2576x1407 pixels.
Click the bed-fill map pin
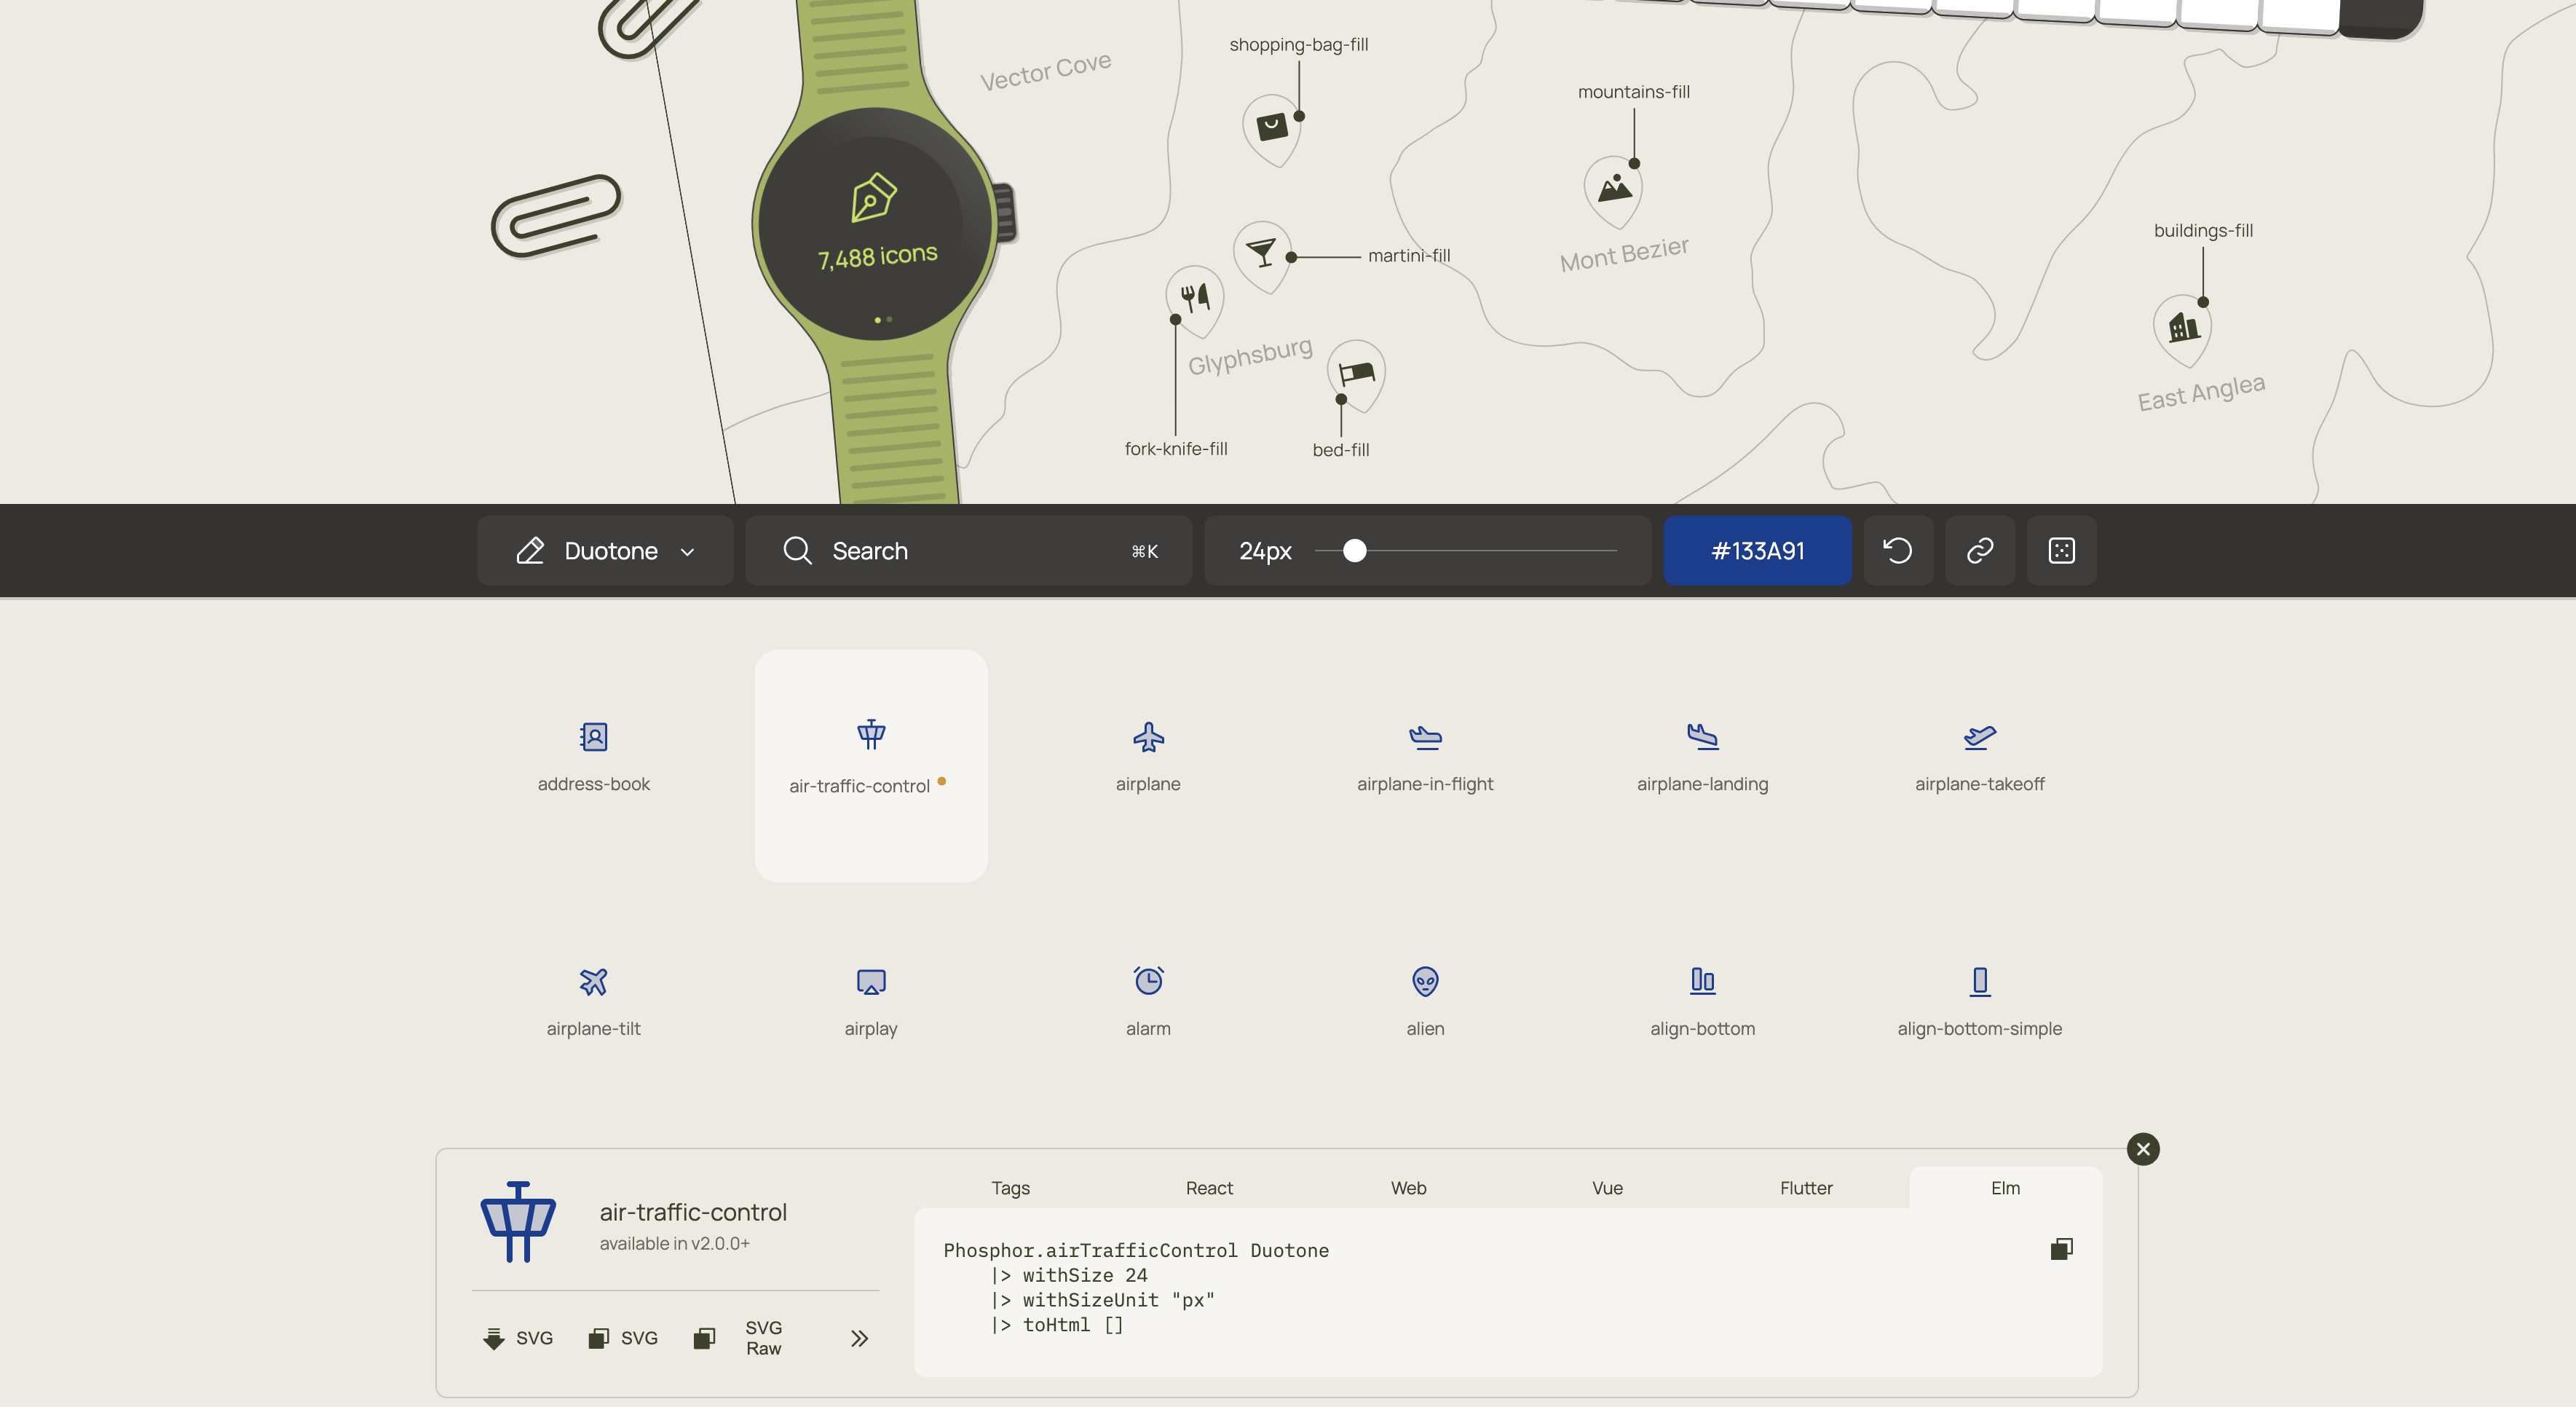pos(1357,375)
